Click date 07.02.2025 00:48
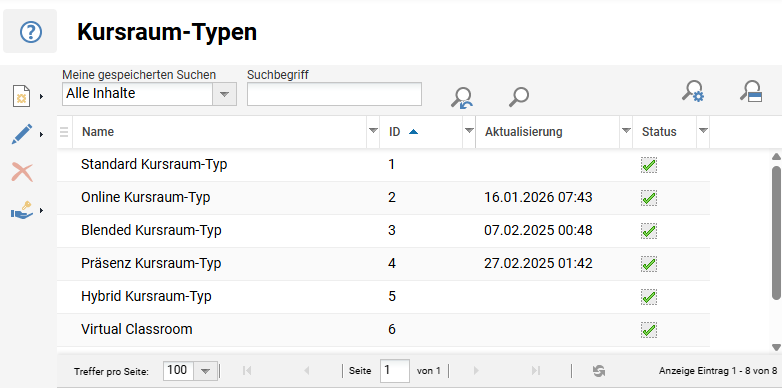Viewport: 782px width, 388px height. (x=538, y=230)
